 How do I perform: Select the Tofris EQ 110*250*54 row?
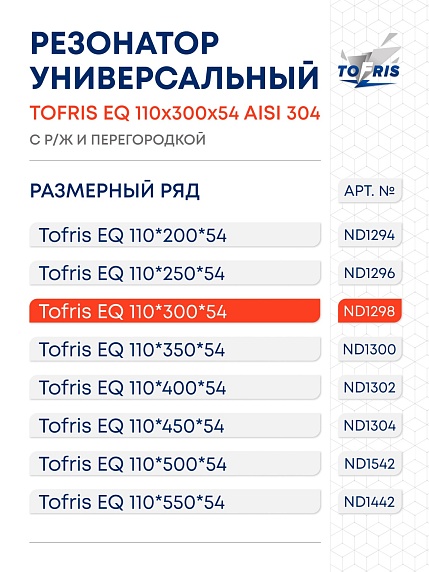[175, 273]
